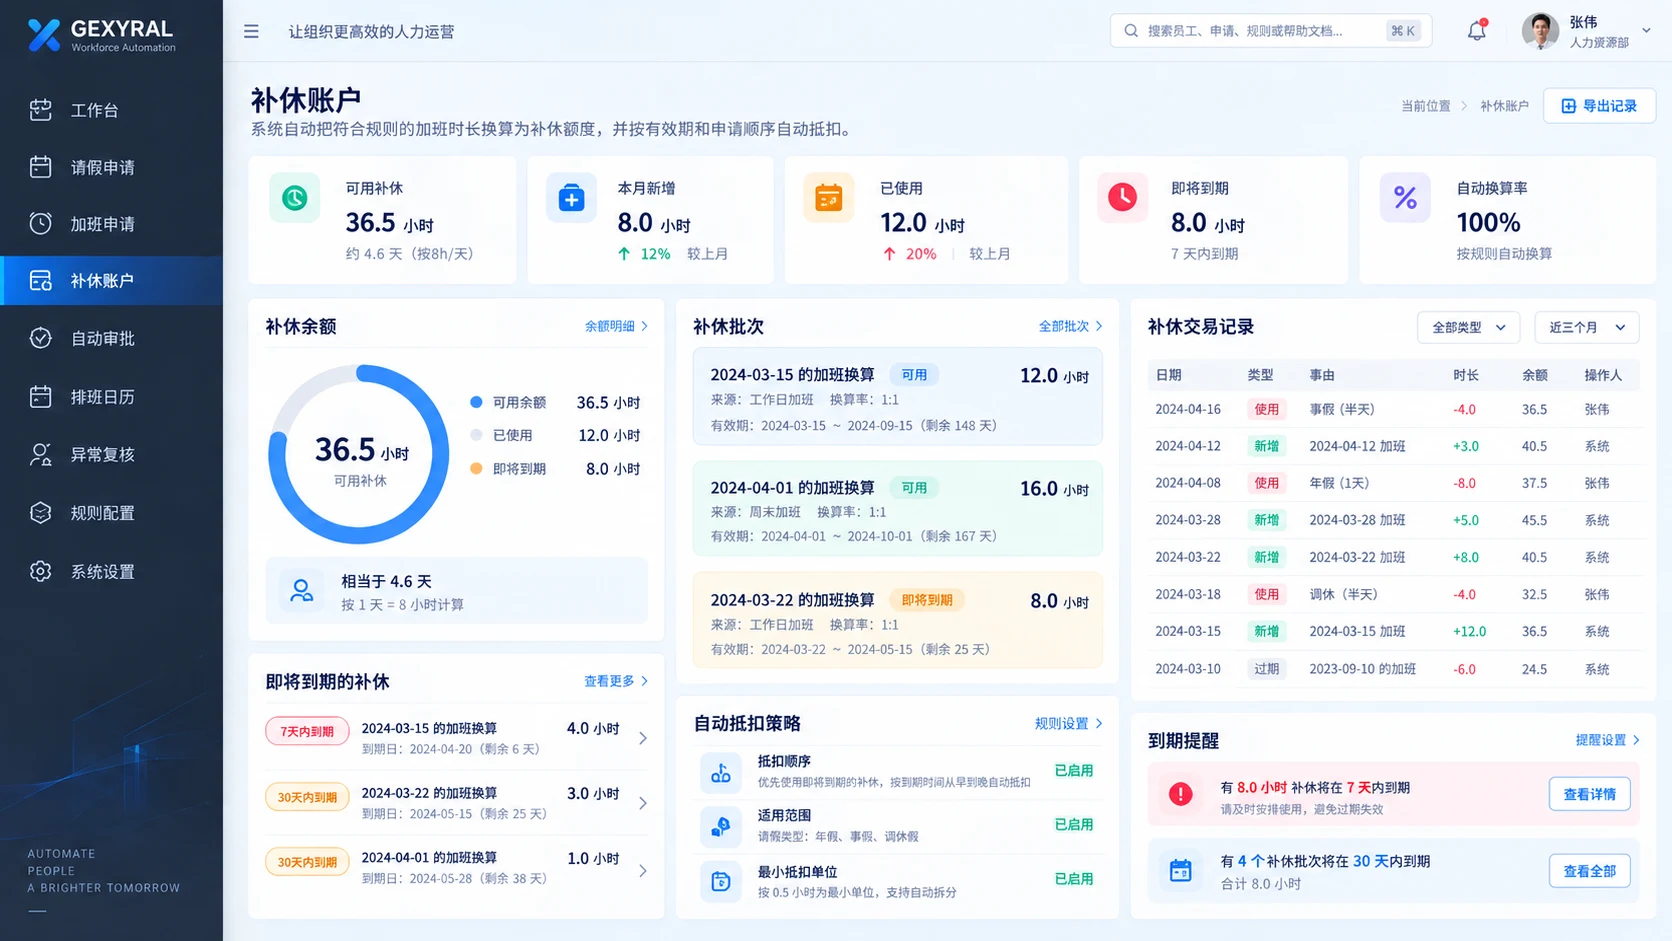Viewport: 1672px width, 941px height.
Task: Open 排班日历 in the sidebar
Action: (x=111, y=397)
